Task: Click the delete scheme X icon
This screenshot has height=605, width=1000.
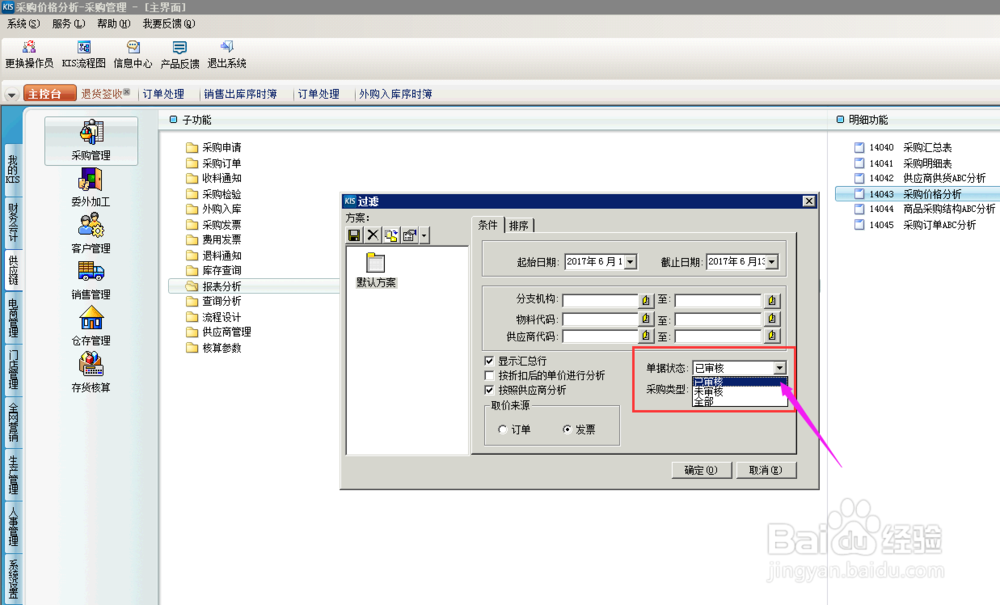Action: 372,235
